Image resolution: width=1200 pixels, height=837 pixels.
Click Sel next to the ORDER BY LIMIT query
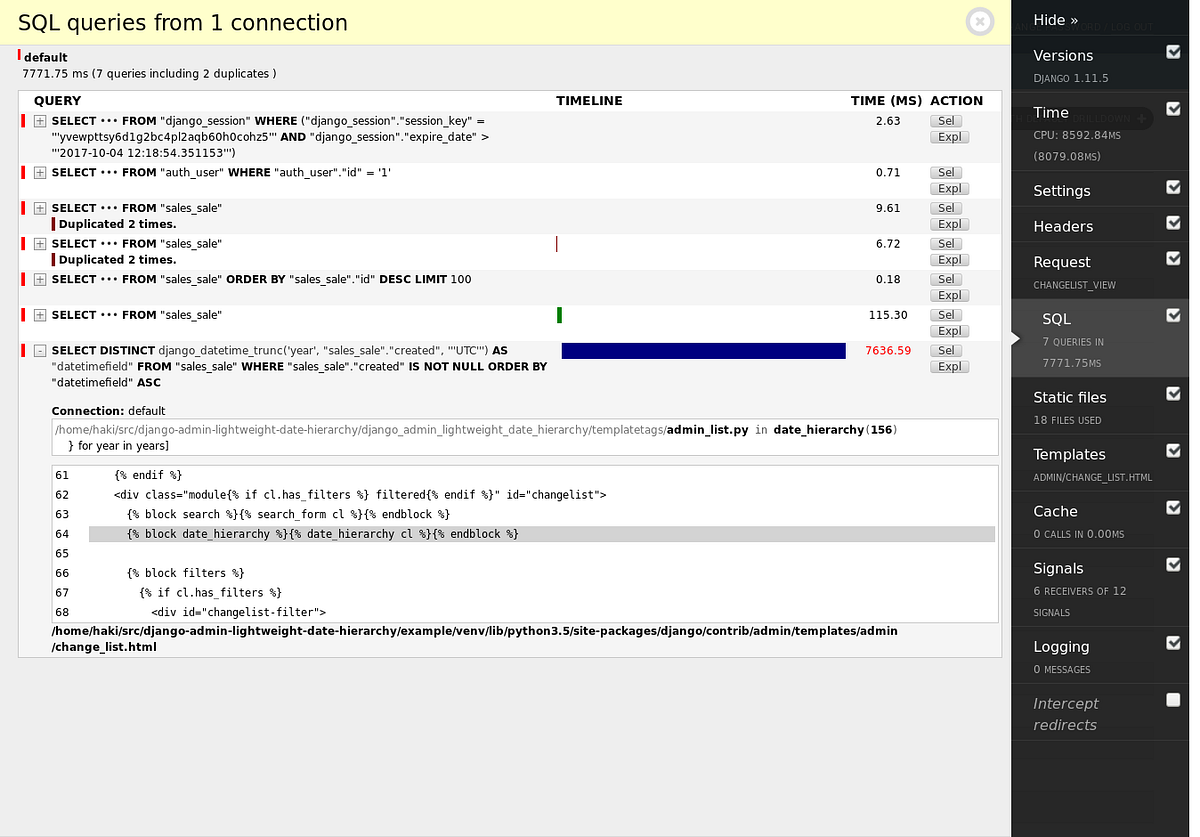[x=946, y=279]
